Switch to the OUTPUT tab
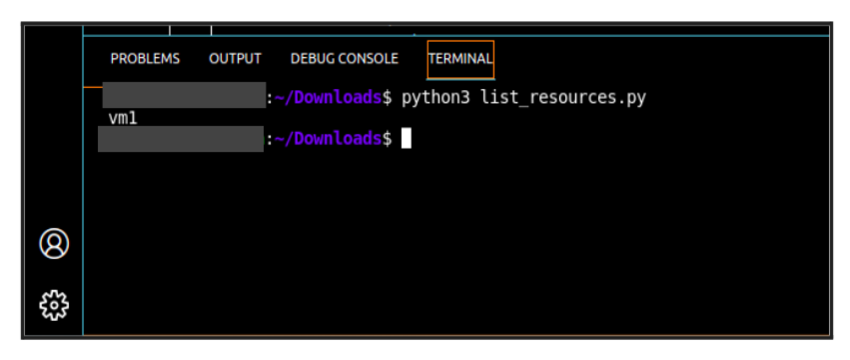 click(235, 59)
